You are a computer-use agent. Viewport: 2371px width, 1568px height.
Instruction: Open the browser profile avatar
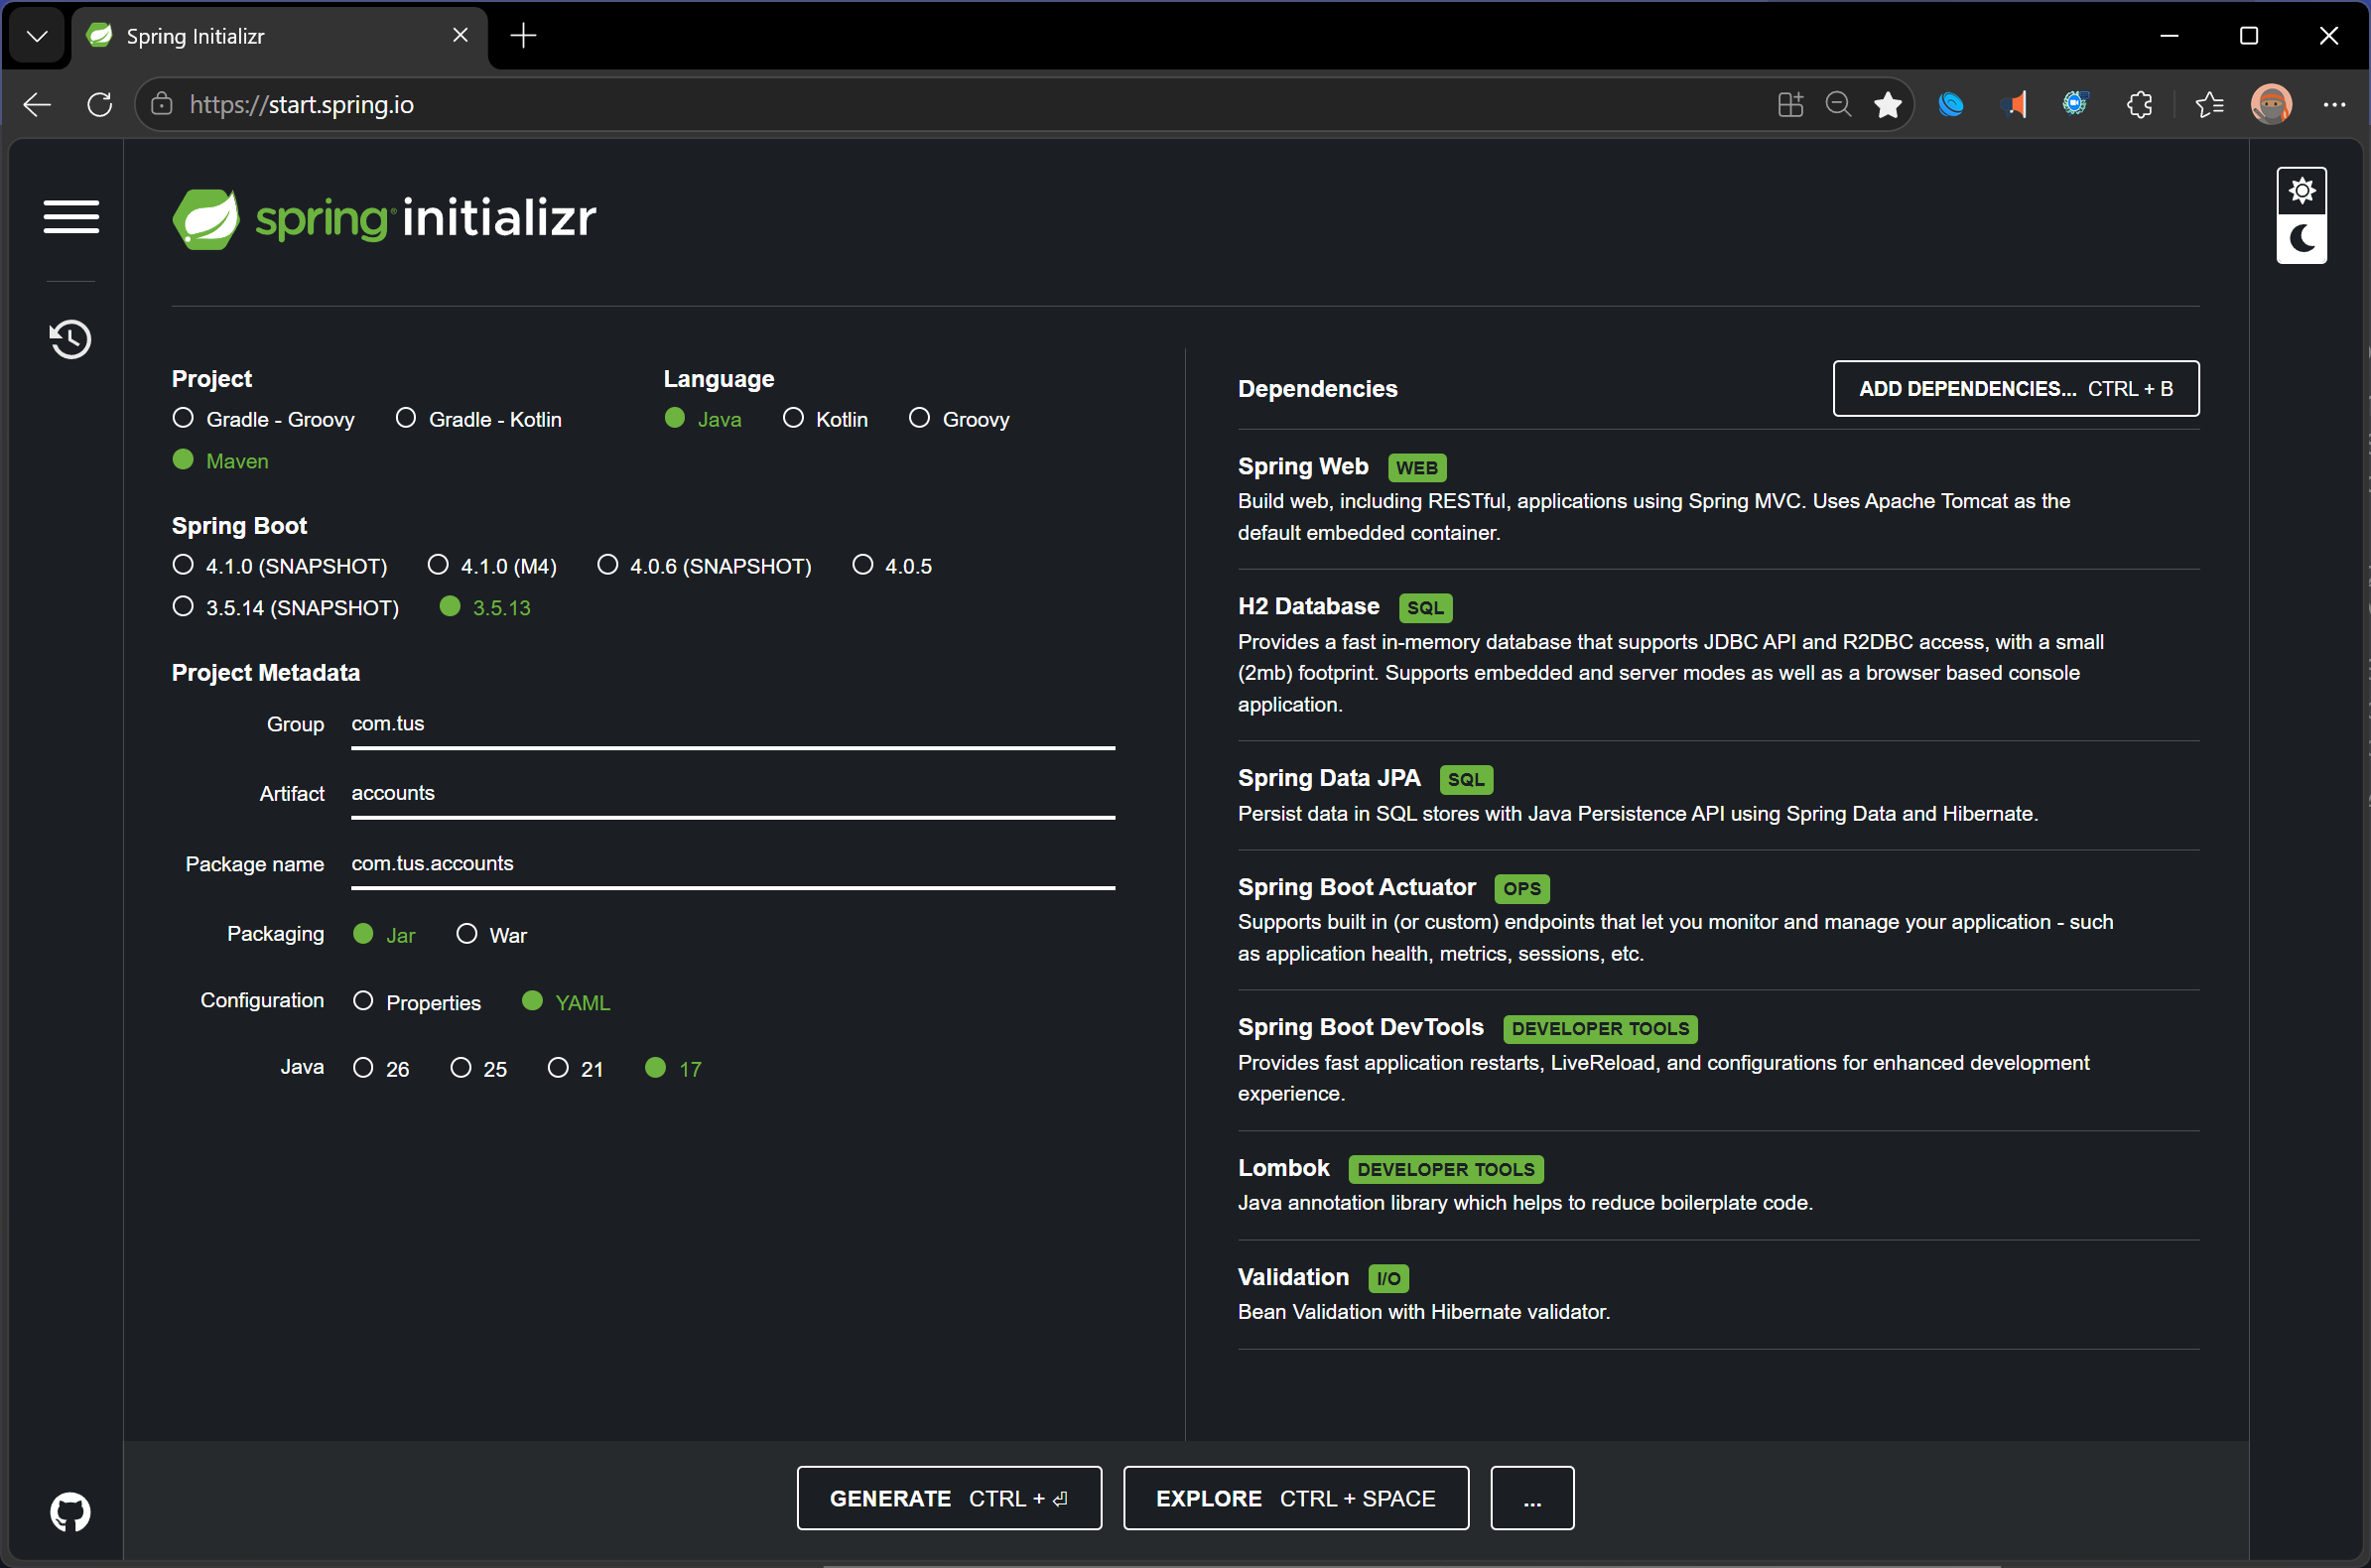click(x=2271, y=104)
